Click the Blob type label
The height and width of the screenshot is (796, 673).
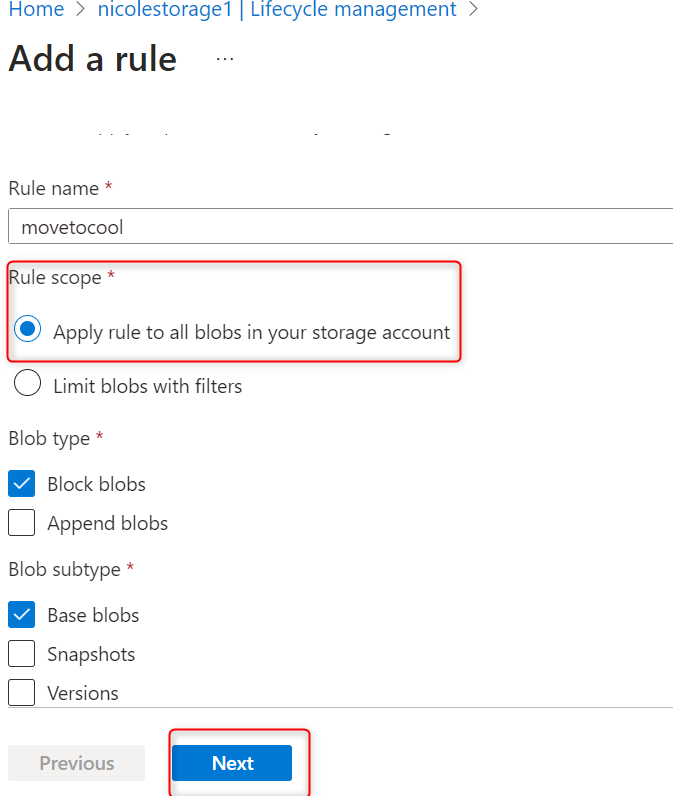point(49,438)
